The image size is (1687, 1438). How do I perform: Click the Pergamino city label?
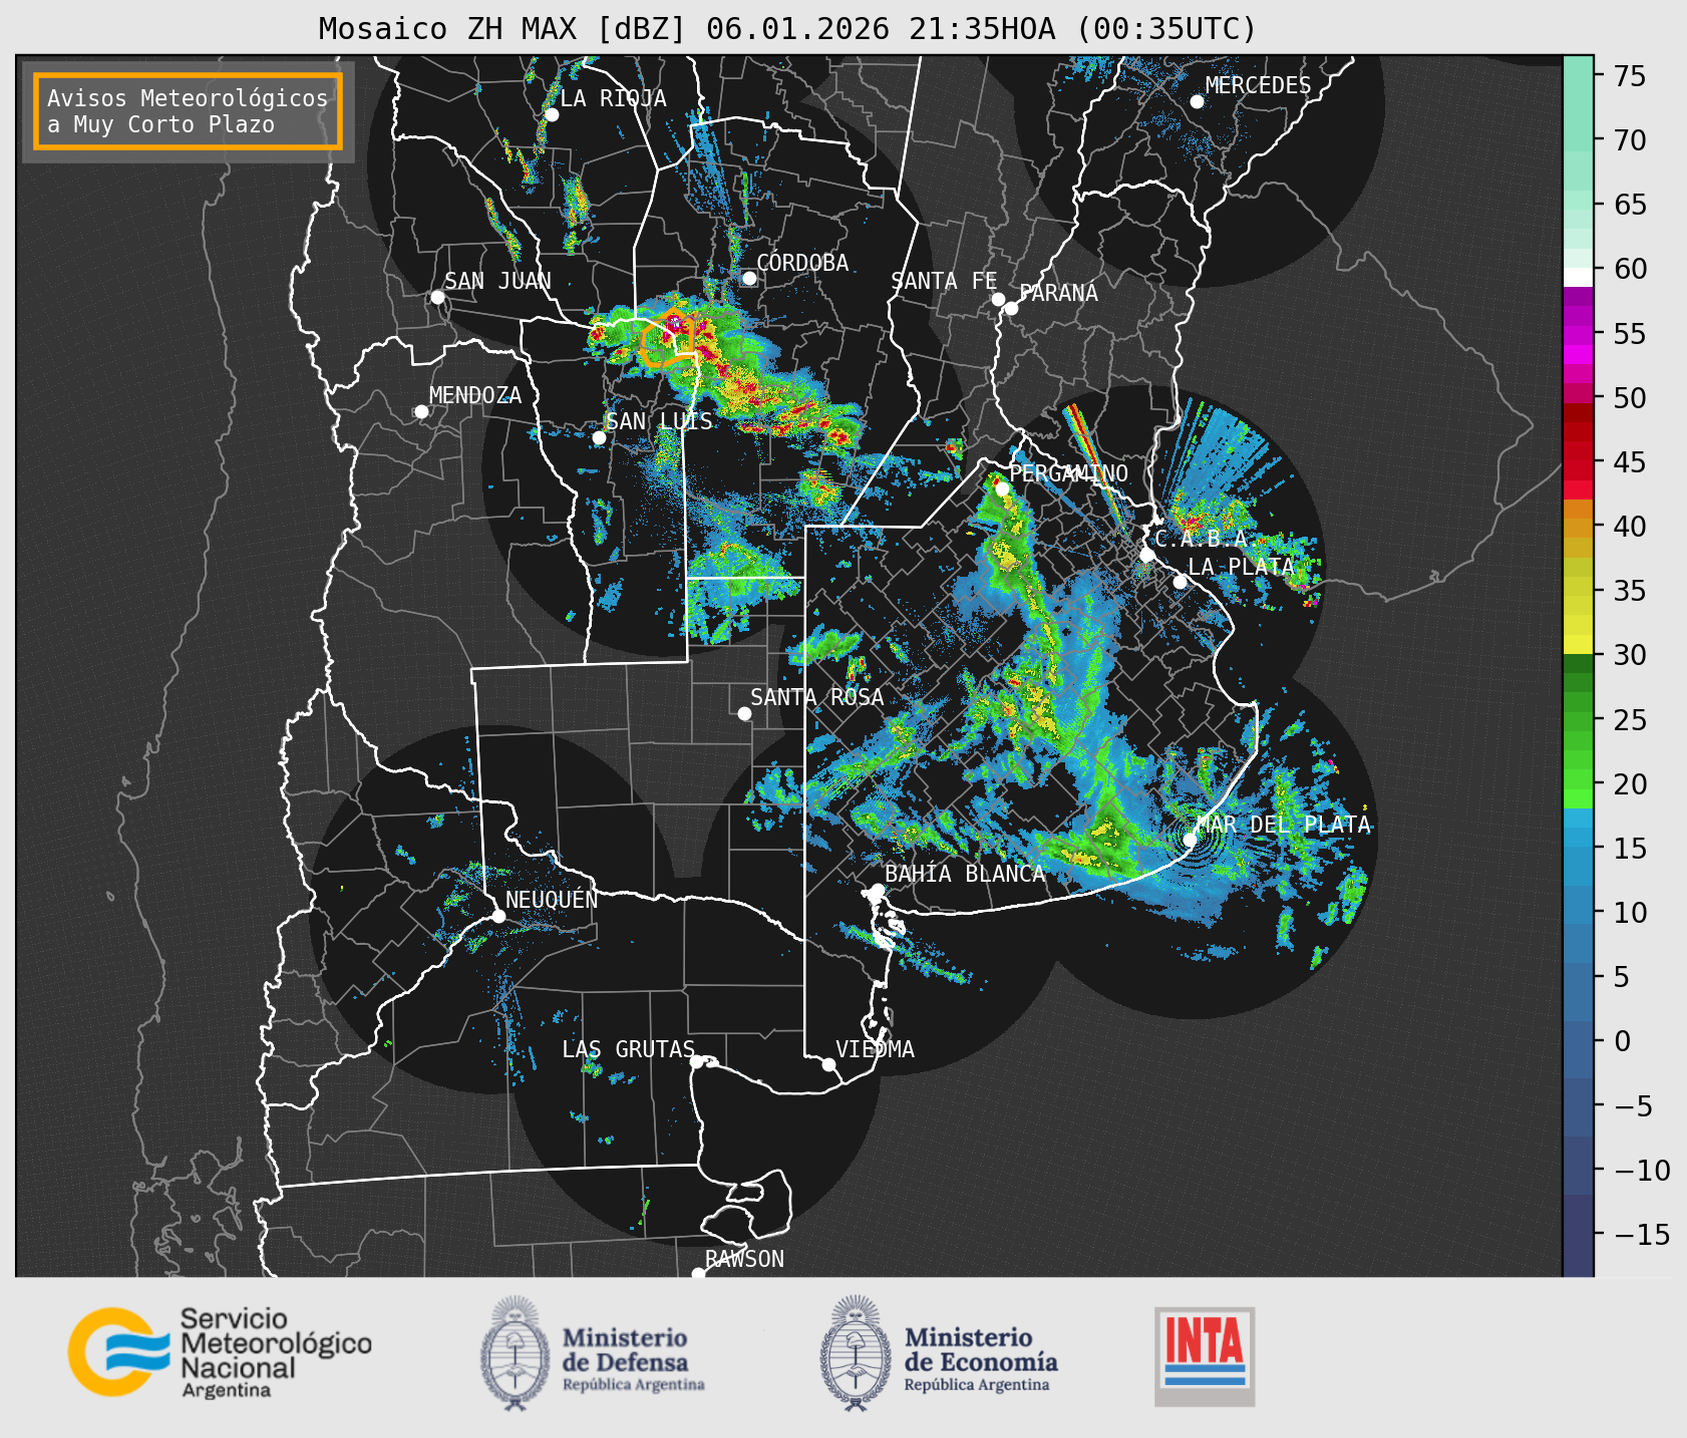(1068, 473)
